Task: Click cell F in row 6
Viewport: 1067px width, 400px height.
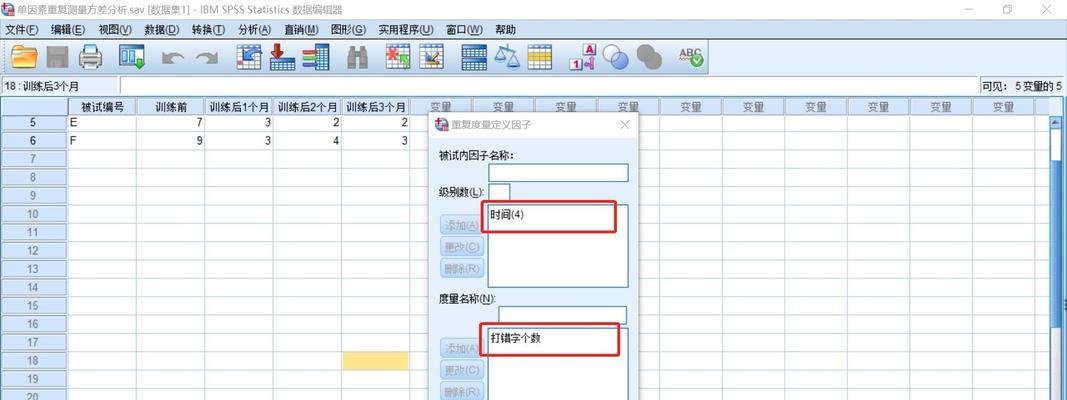Action: click(102, 141)
